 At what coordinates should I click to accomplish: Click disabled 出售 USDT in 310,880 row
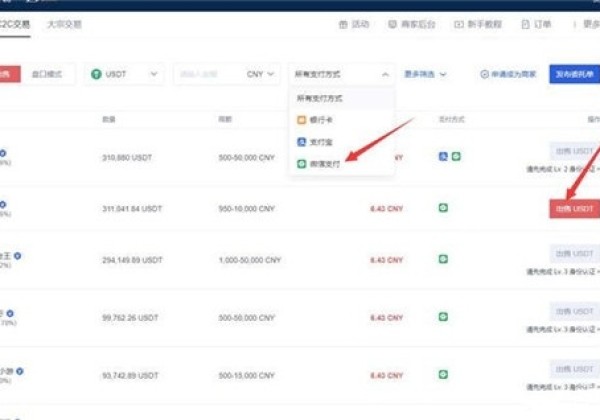[x=574, y=151]
